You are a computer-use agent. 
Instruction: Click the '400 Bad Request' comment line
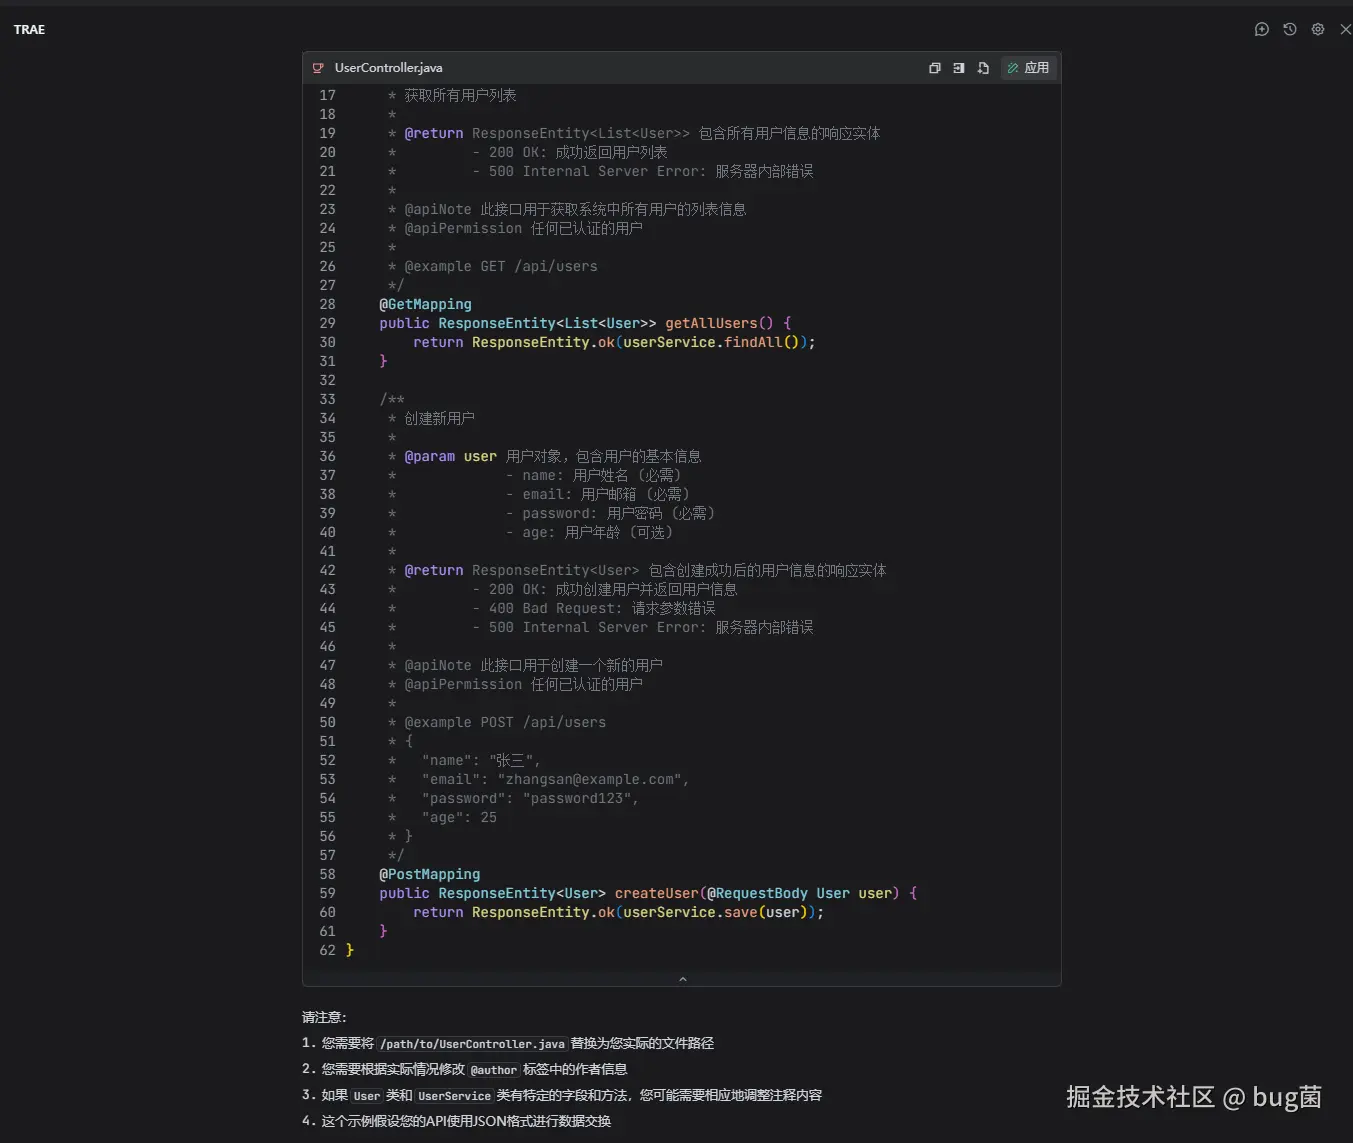click(551, 608)
